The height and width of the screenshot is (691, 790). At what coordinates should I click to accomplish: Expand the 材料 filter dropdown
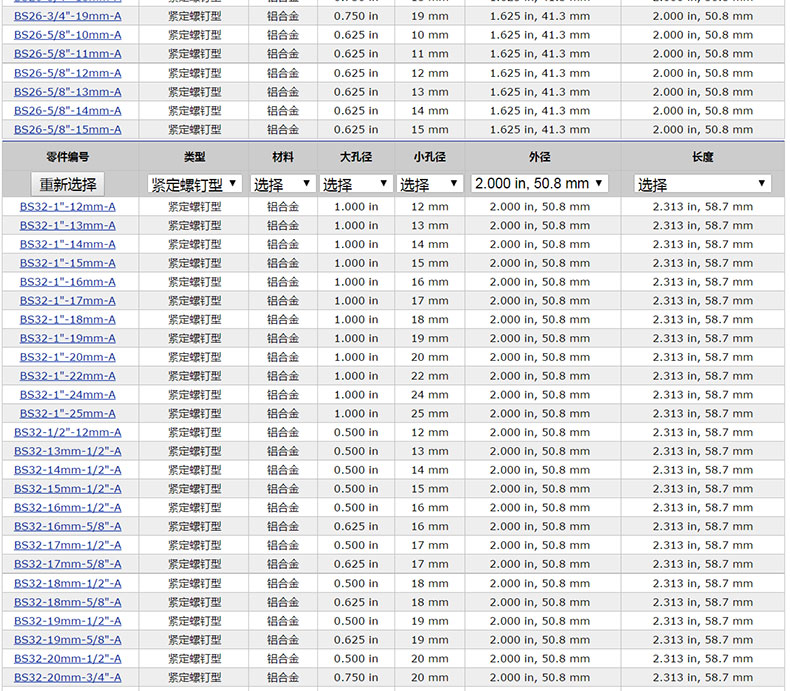282,184
